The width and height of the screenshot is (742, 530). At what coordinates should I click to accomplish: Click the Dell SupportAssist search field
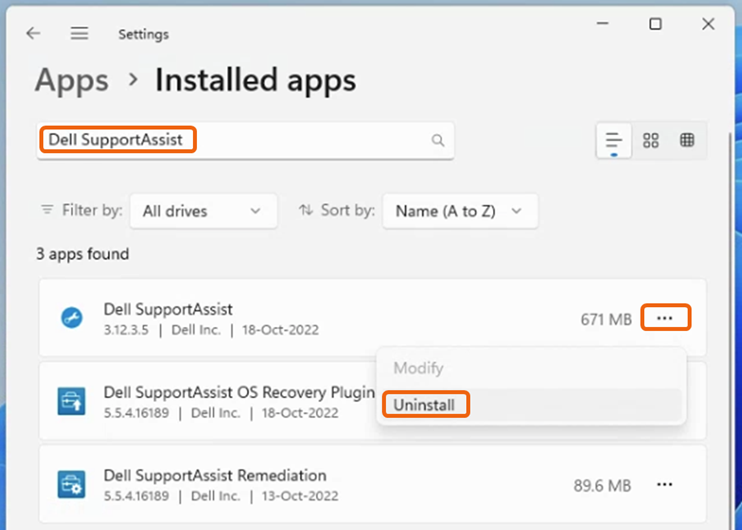coord(240,141)
